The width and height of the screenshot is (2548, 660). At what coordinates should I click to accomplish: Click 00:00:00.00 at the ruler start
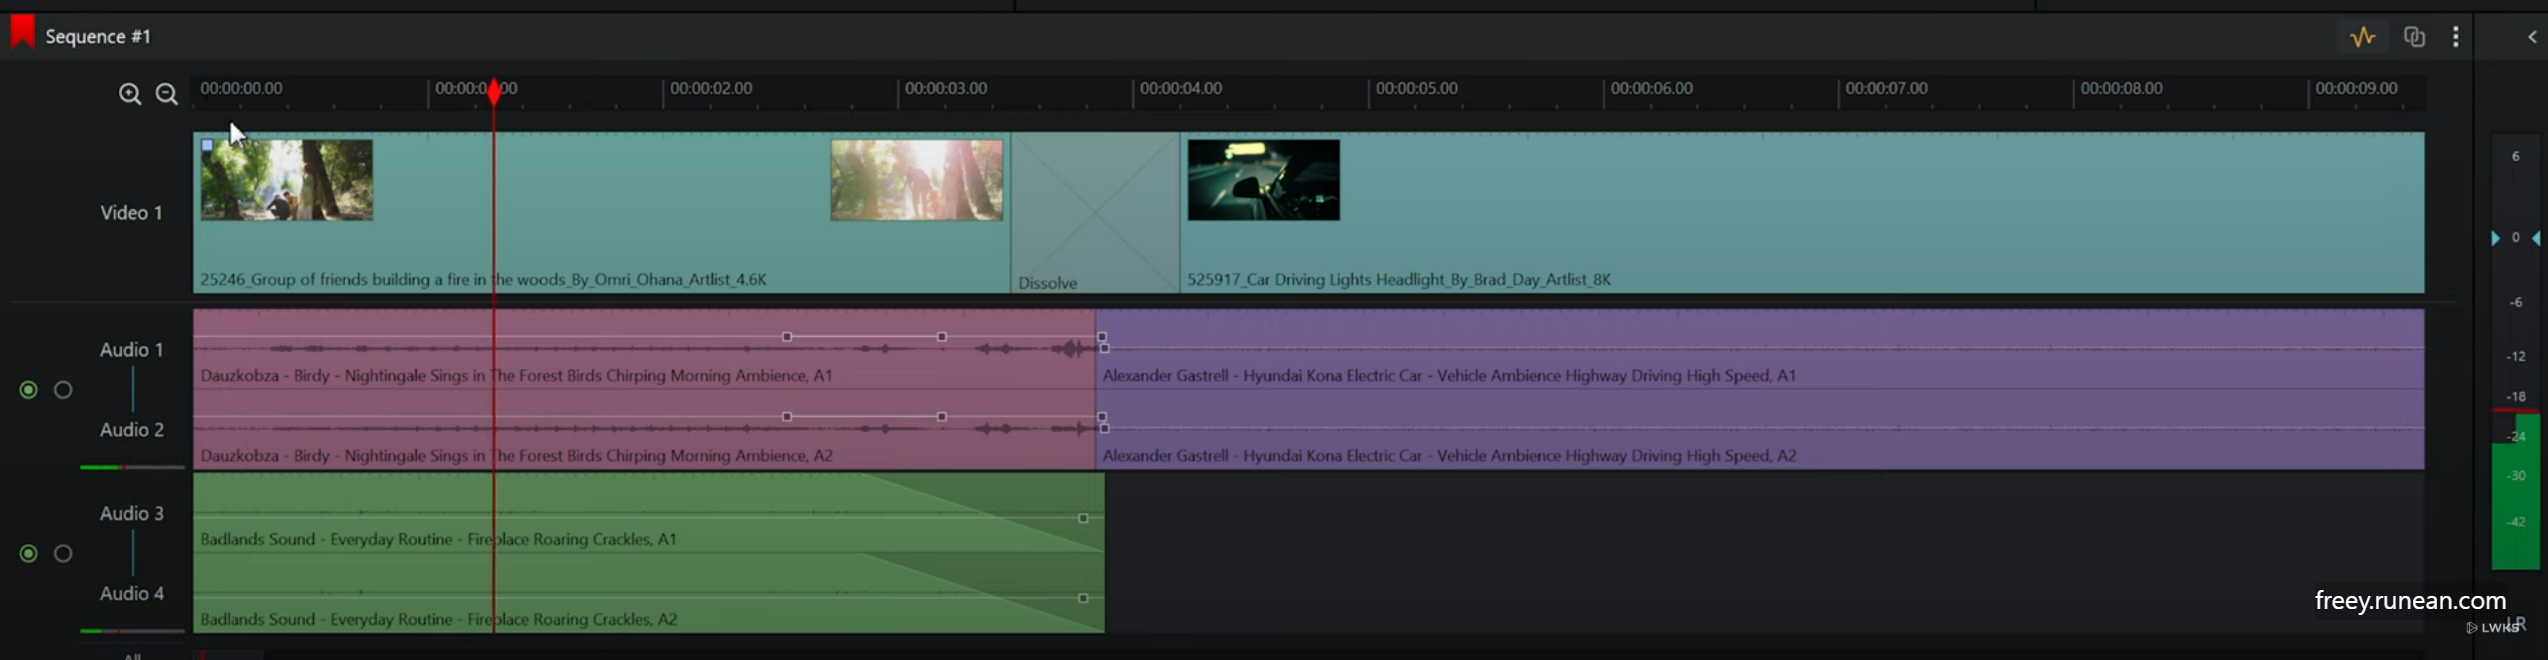241,88
